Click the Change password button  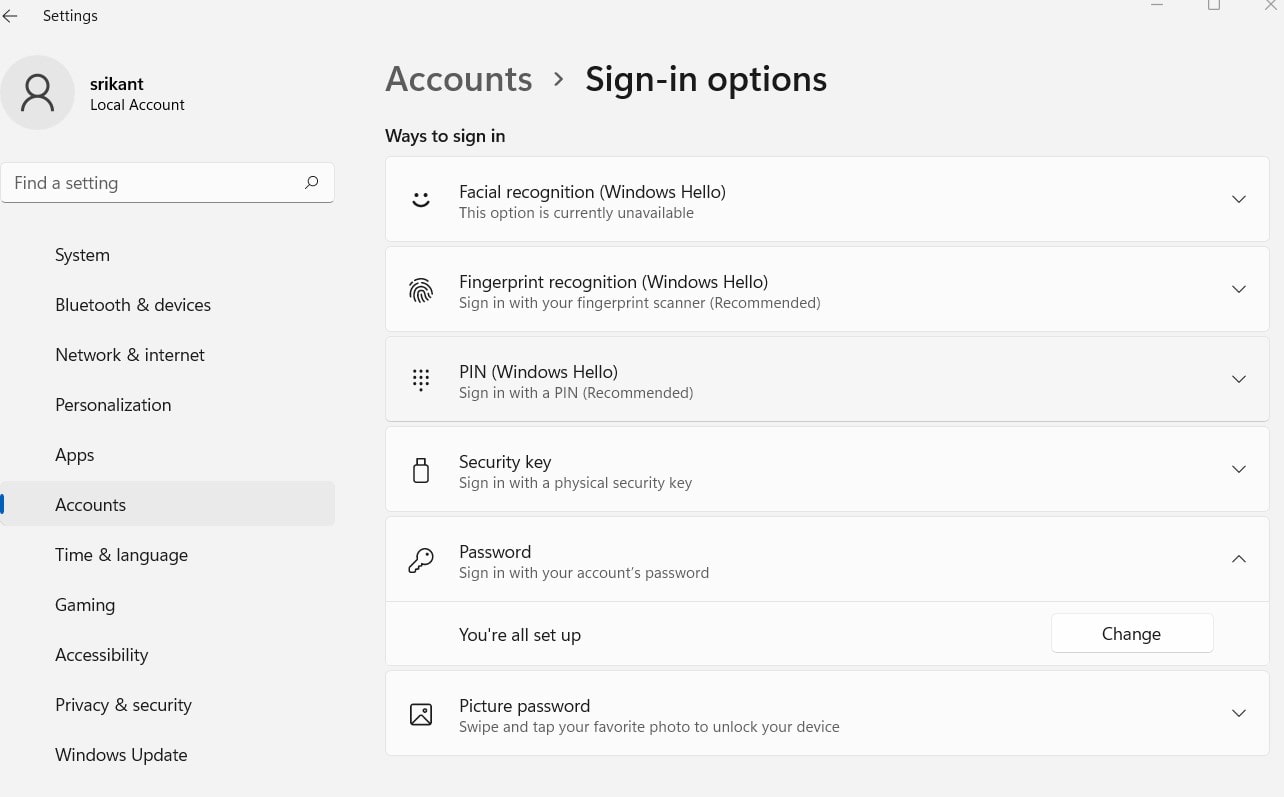(x=1132, y=634)
